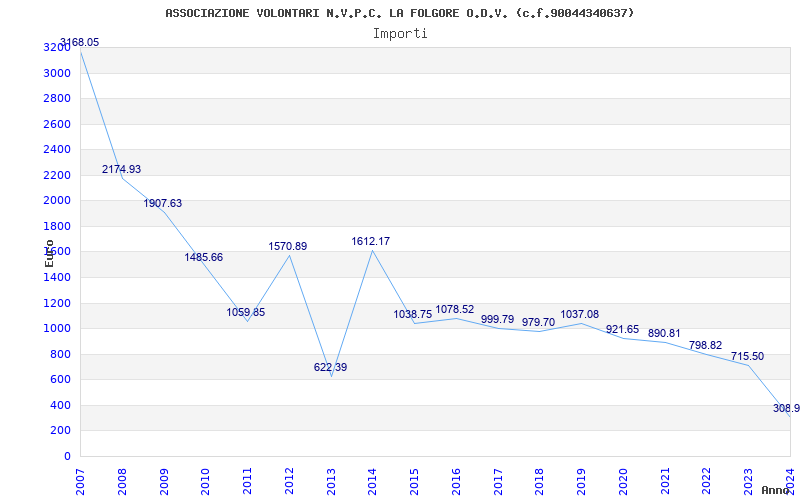Click the 2174.93 value label
Viewport: 800px width, 500px height.
tap(121, 169)
